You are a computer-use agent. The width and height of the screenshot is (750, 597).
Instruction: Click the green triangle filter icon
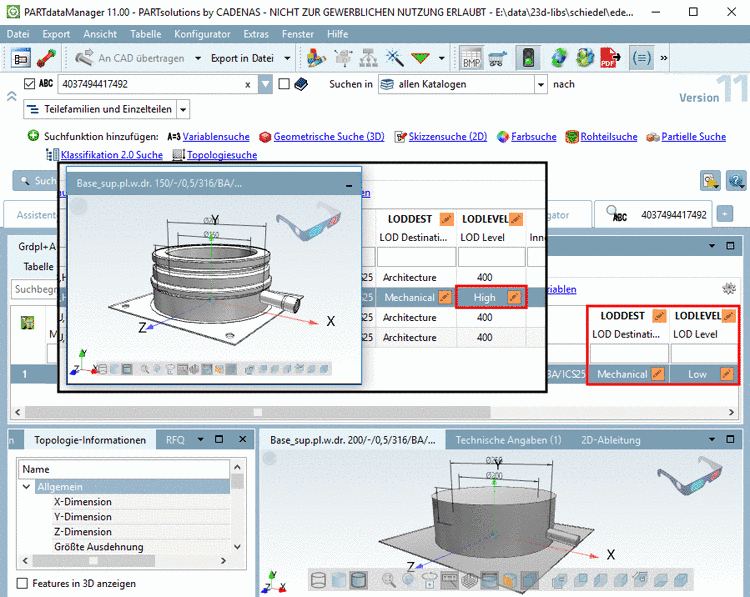420,58
